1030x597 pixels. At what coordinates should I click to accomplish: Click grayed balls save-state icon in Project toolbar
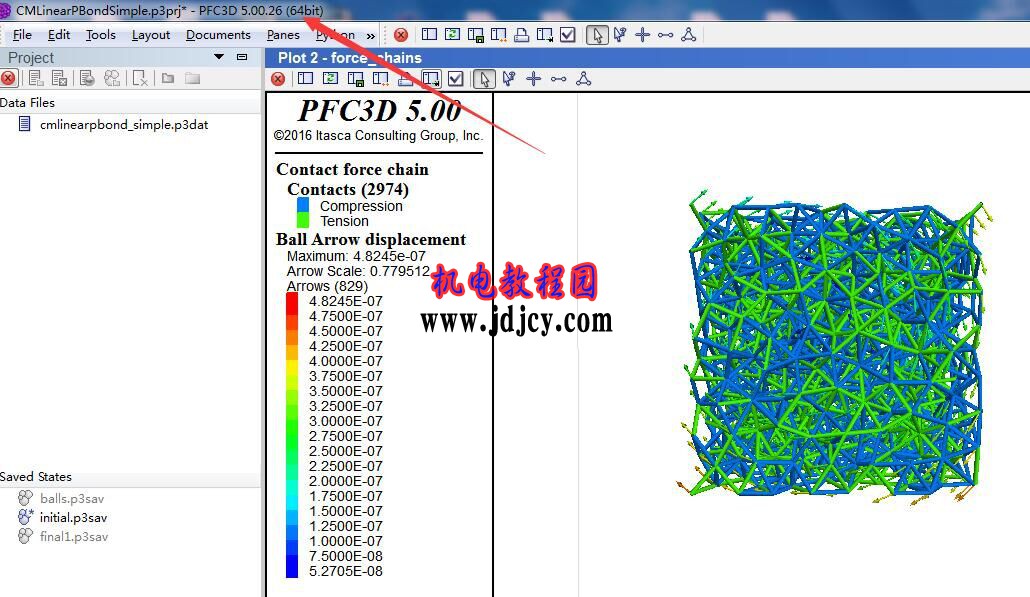click(x=112, y=79)
